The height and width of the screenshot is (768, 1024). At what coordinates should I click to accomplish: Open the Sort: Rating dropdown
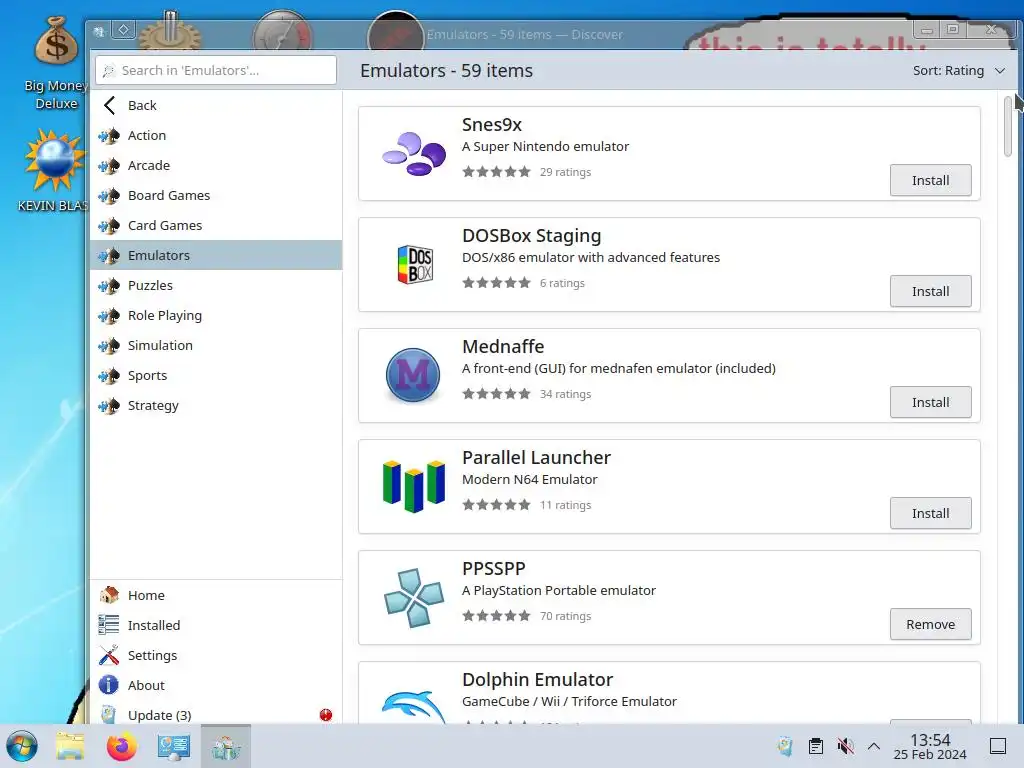pos(959,71)
